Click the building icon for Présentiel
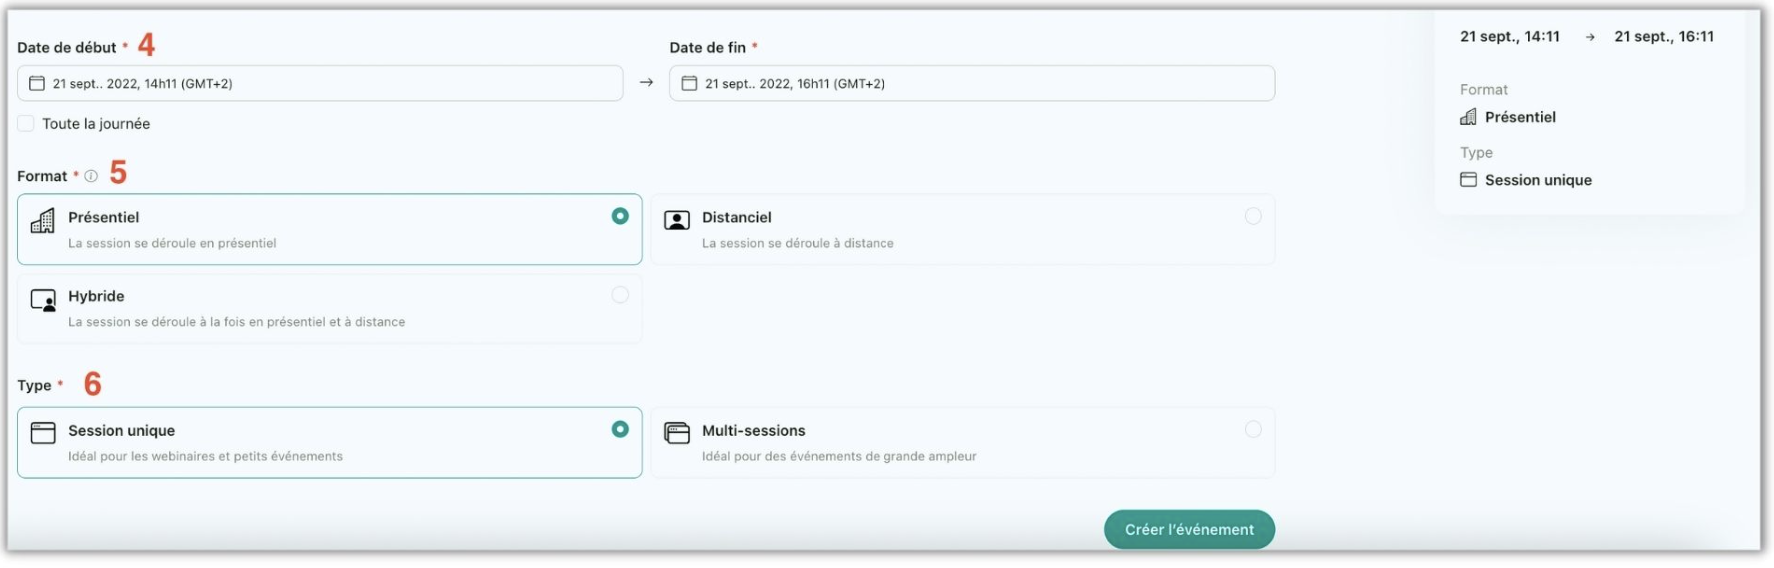The image size is (1774, 568). tap(43, 221)
